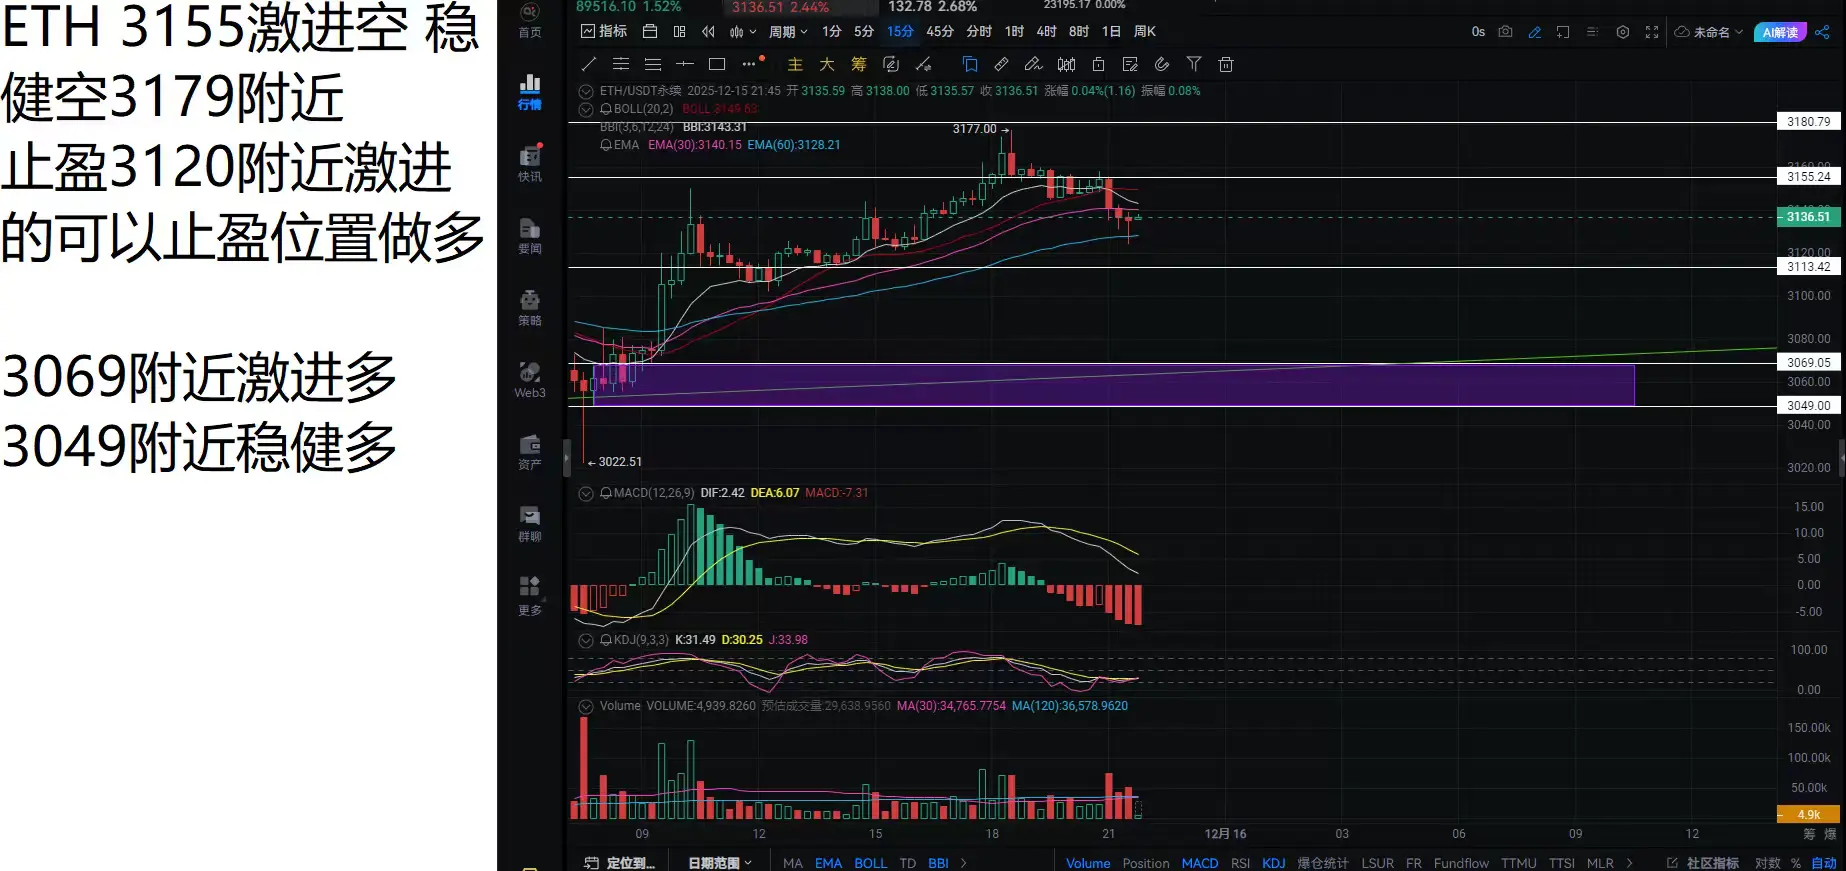
Task: Click the EMA indicator in bottom bar
Action: click(828, 863)
